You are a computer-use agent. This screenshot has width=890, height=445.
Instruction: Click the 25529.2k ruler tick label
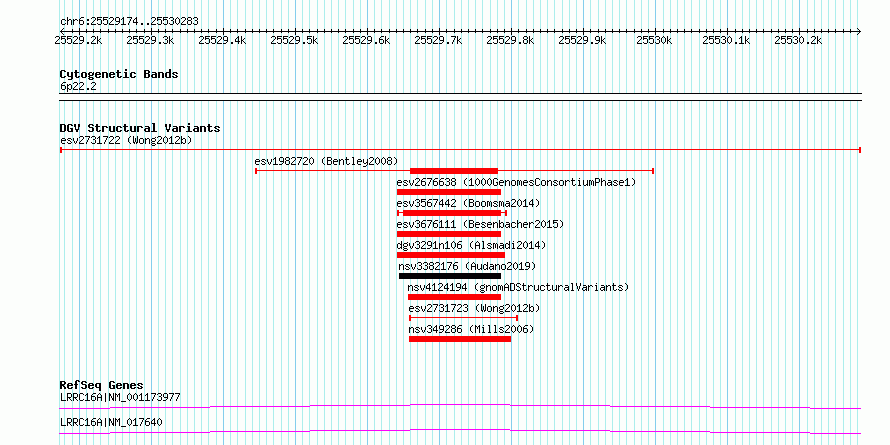[x=78, y=40]
